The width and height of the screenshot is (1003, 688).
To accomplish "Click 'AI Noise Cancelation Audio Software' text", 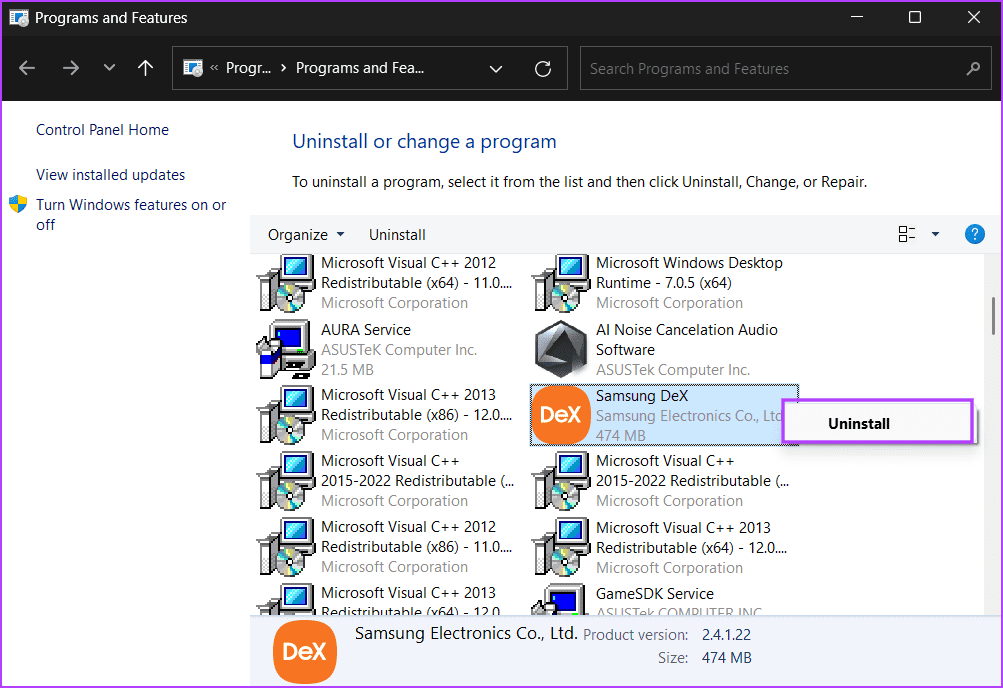I will pyautogui.click(x=686, y=340).
